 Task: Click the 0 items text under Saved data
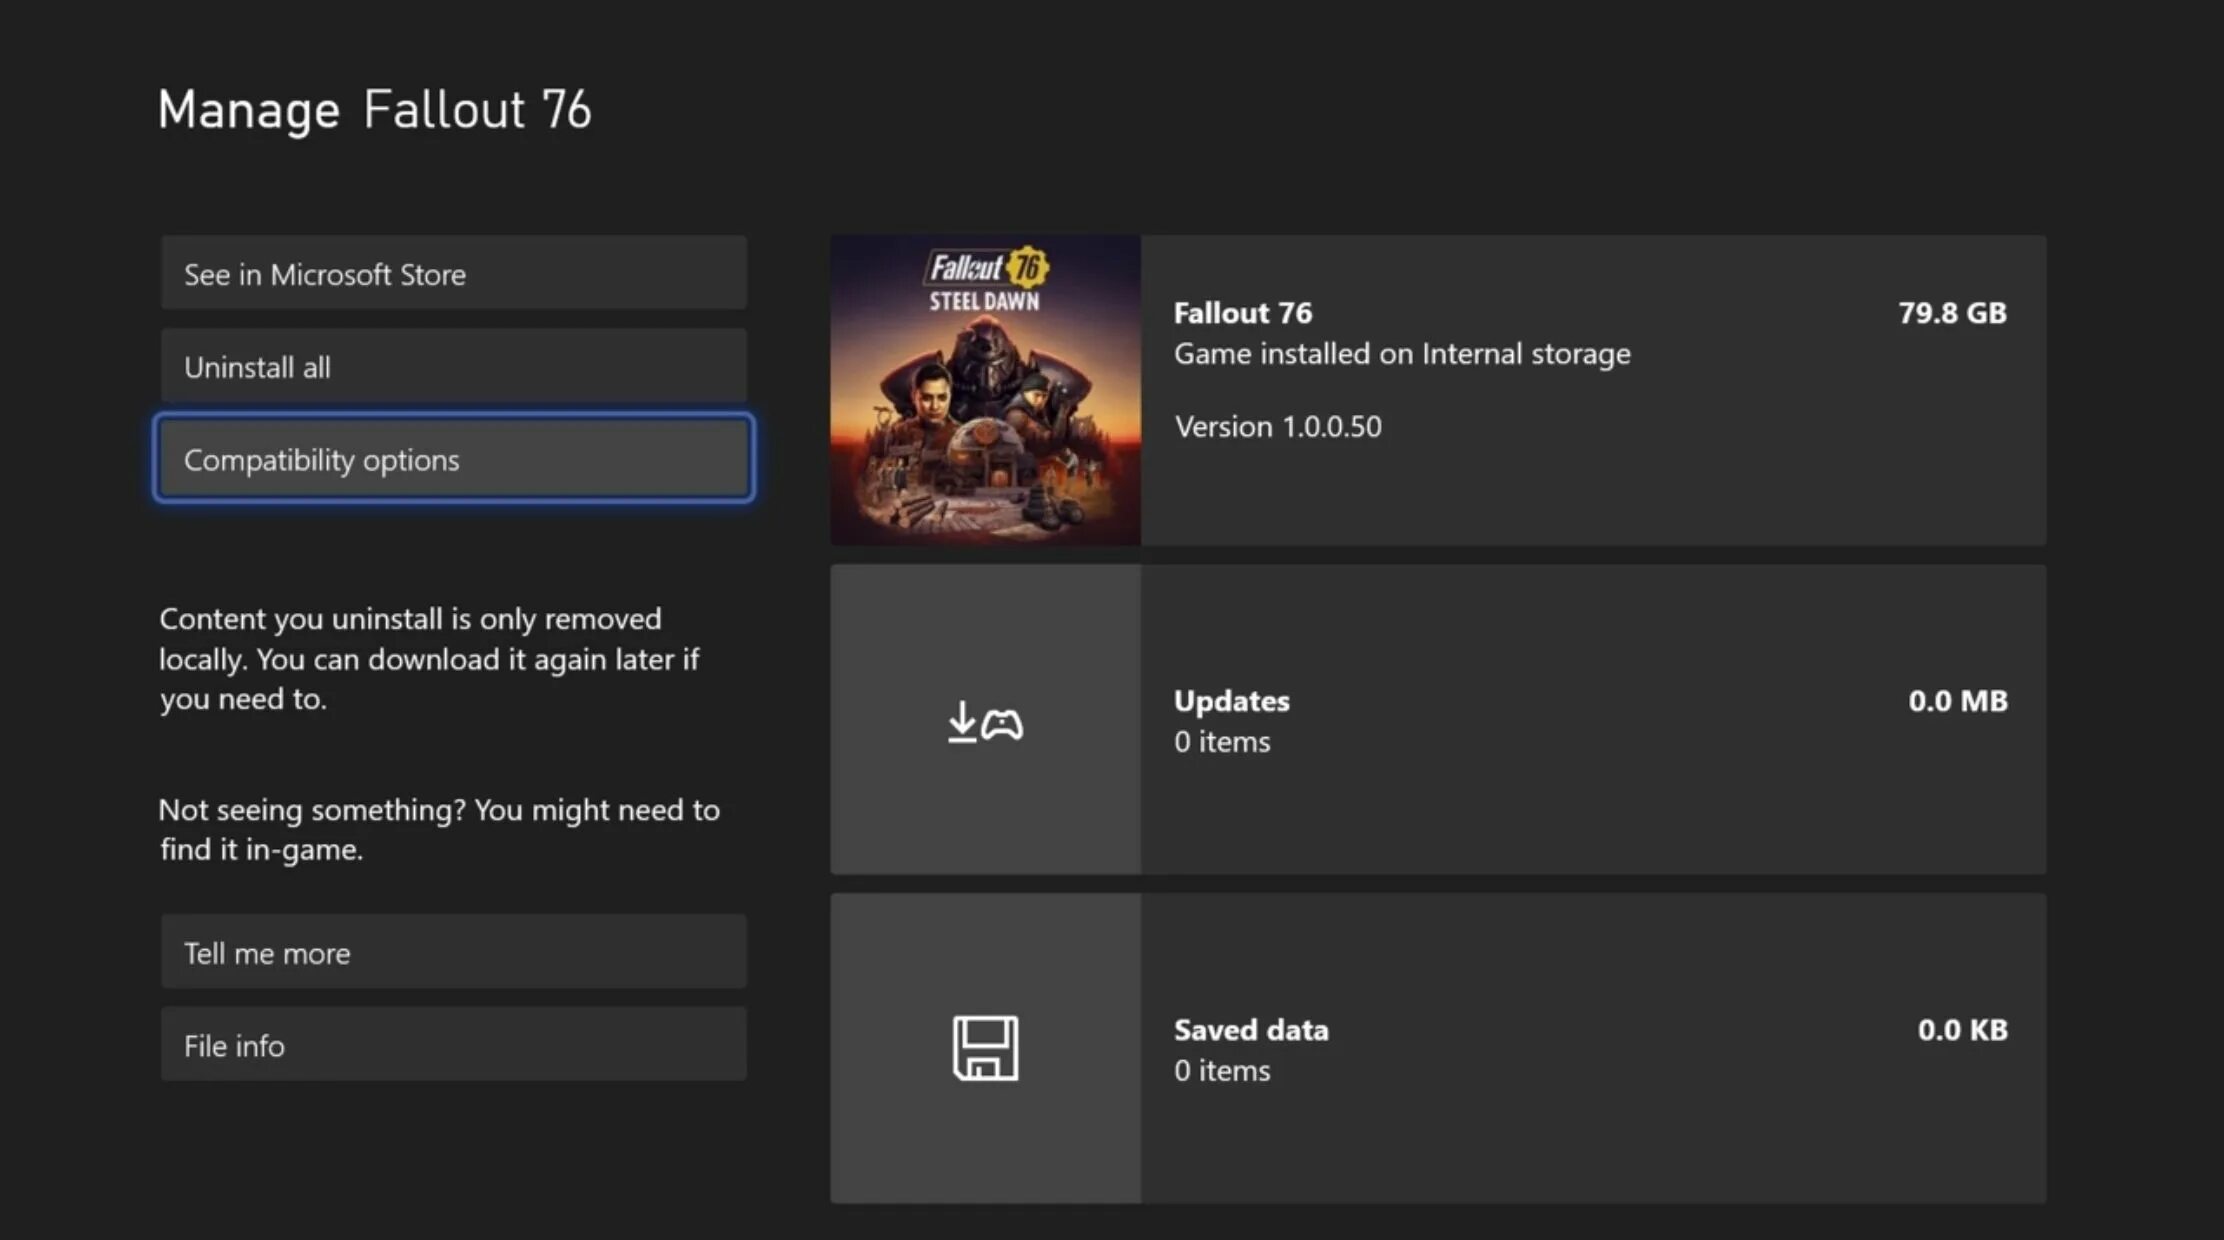pos(1221,1071)
